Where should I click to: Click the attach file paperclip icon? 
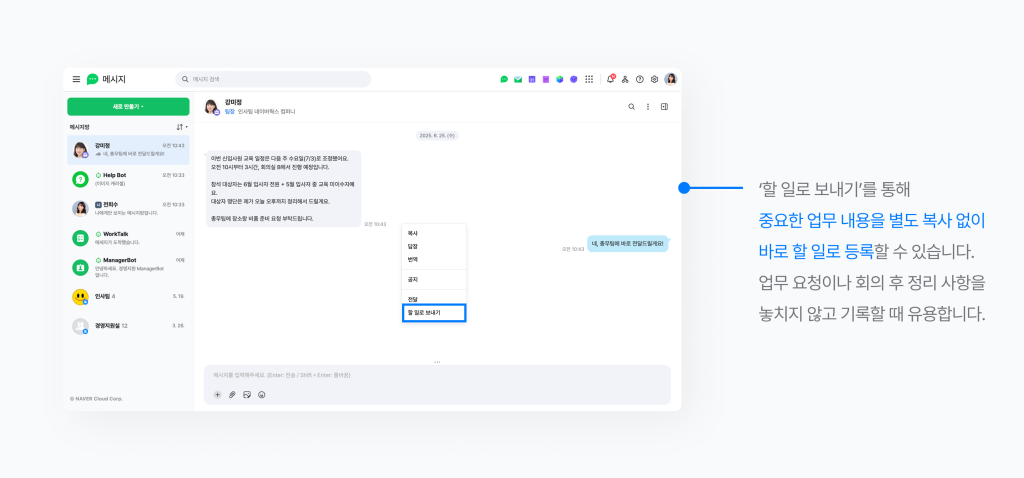(232, 395)
